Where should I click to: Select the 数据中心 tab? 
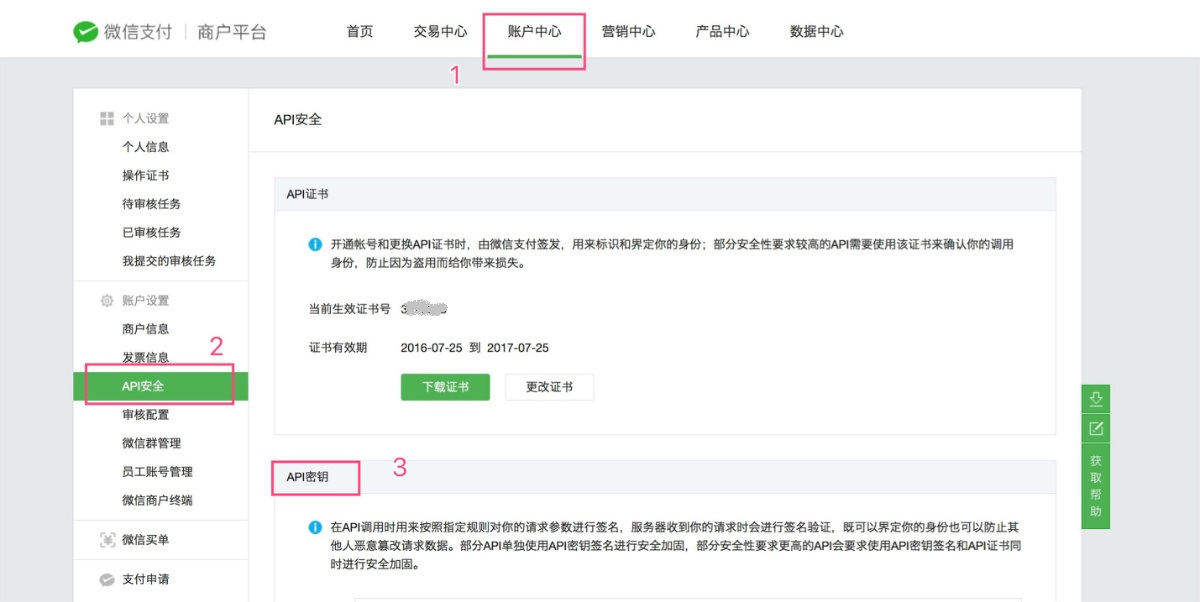(816, 32)
